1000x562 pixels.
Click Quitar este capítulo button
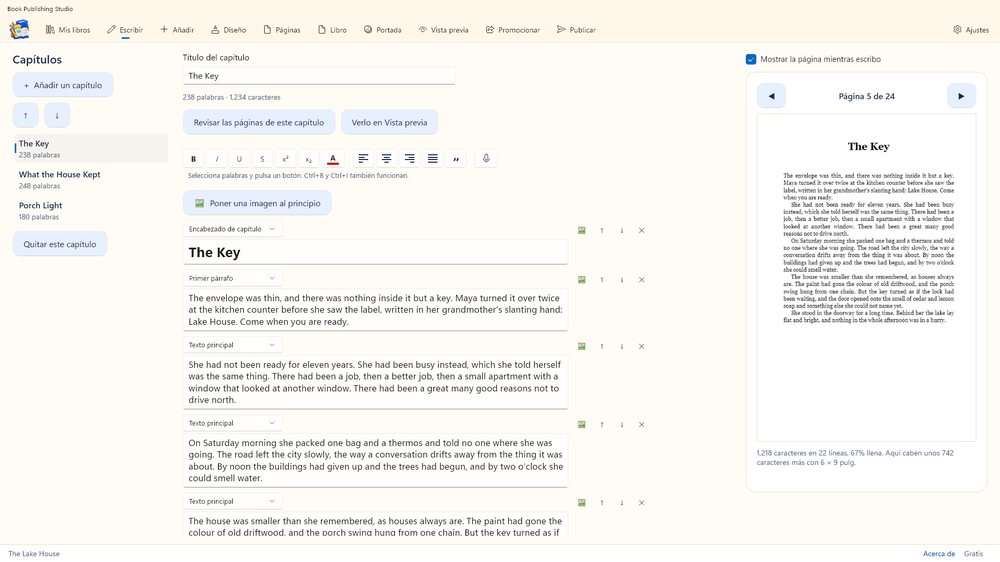click(60, 244)
